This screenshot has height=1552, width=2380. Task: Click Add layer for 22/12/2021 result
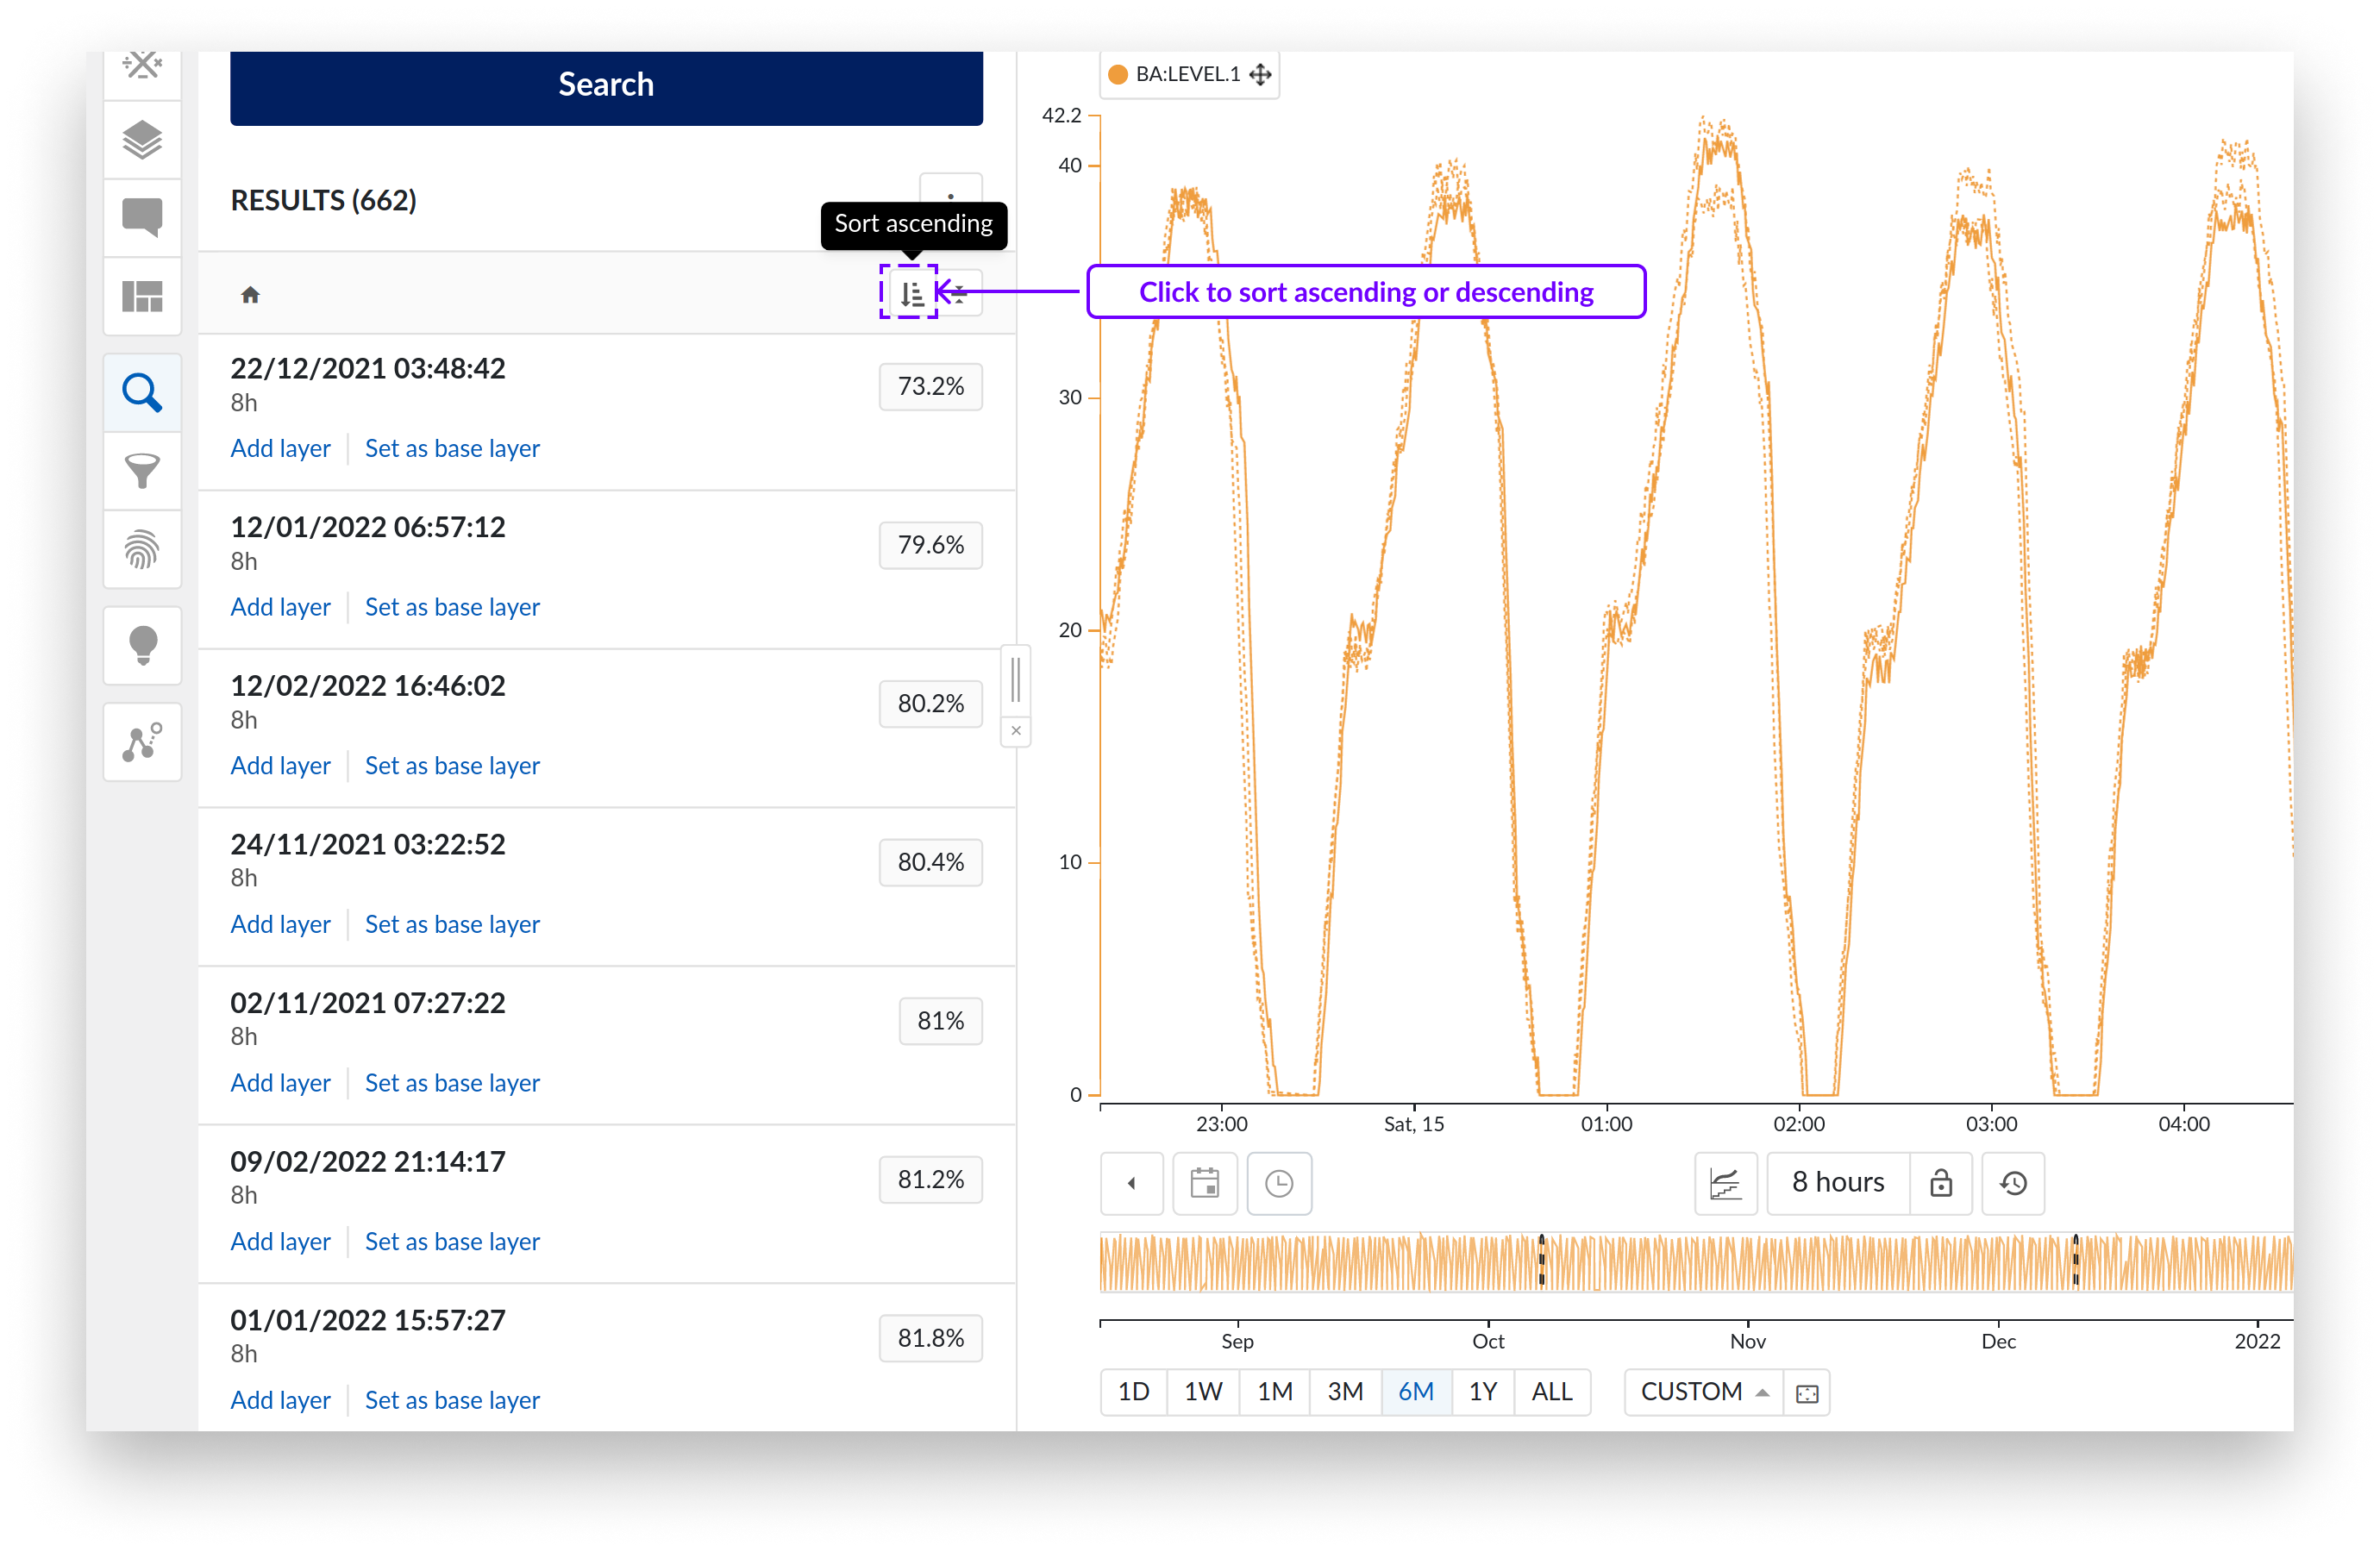[x=280, y=448]
